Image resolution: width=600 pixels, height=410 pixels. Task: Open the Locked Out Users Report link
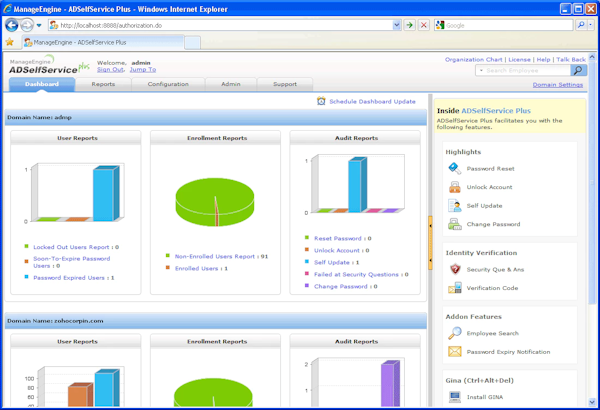[x=71, y=247]
